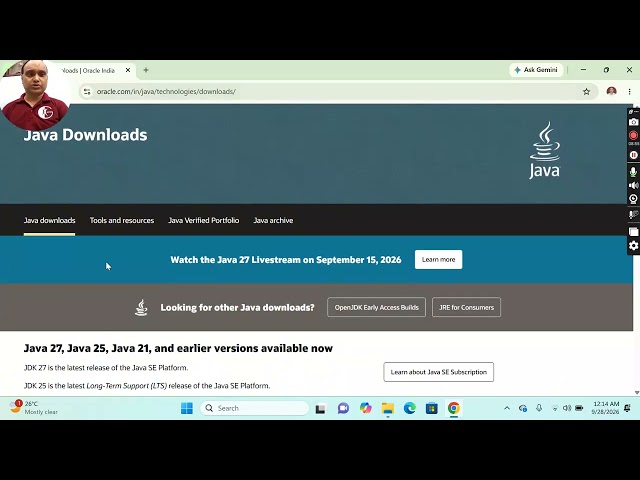The height and width of the screenshot is (480, 640).
Task: Click Java cup icon beside other downloads
Action: 141,307
